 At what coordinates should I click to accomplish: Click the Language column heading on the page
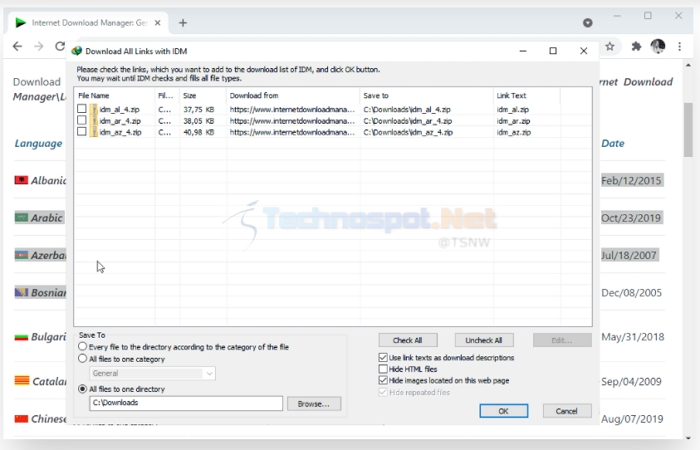click(38, 143)
